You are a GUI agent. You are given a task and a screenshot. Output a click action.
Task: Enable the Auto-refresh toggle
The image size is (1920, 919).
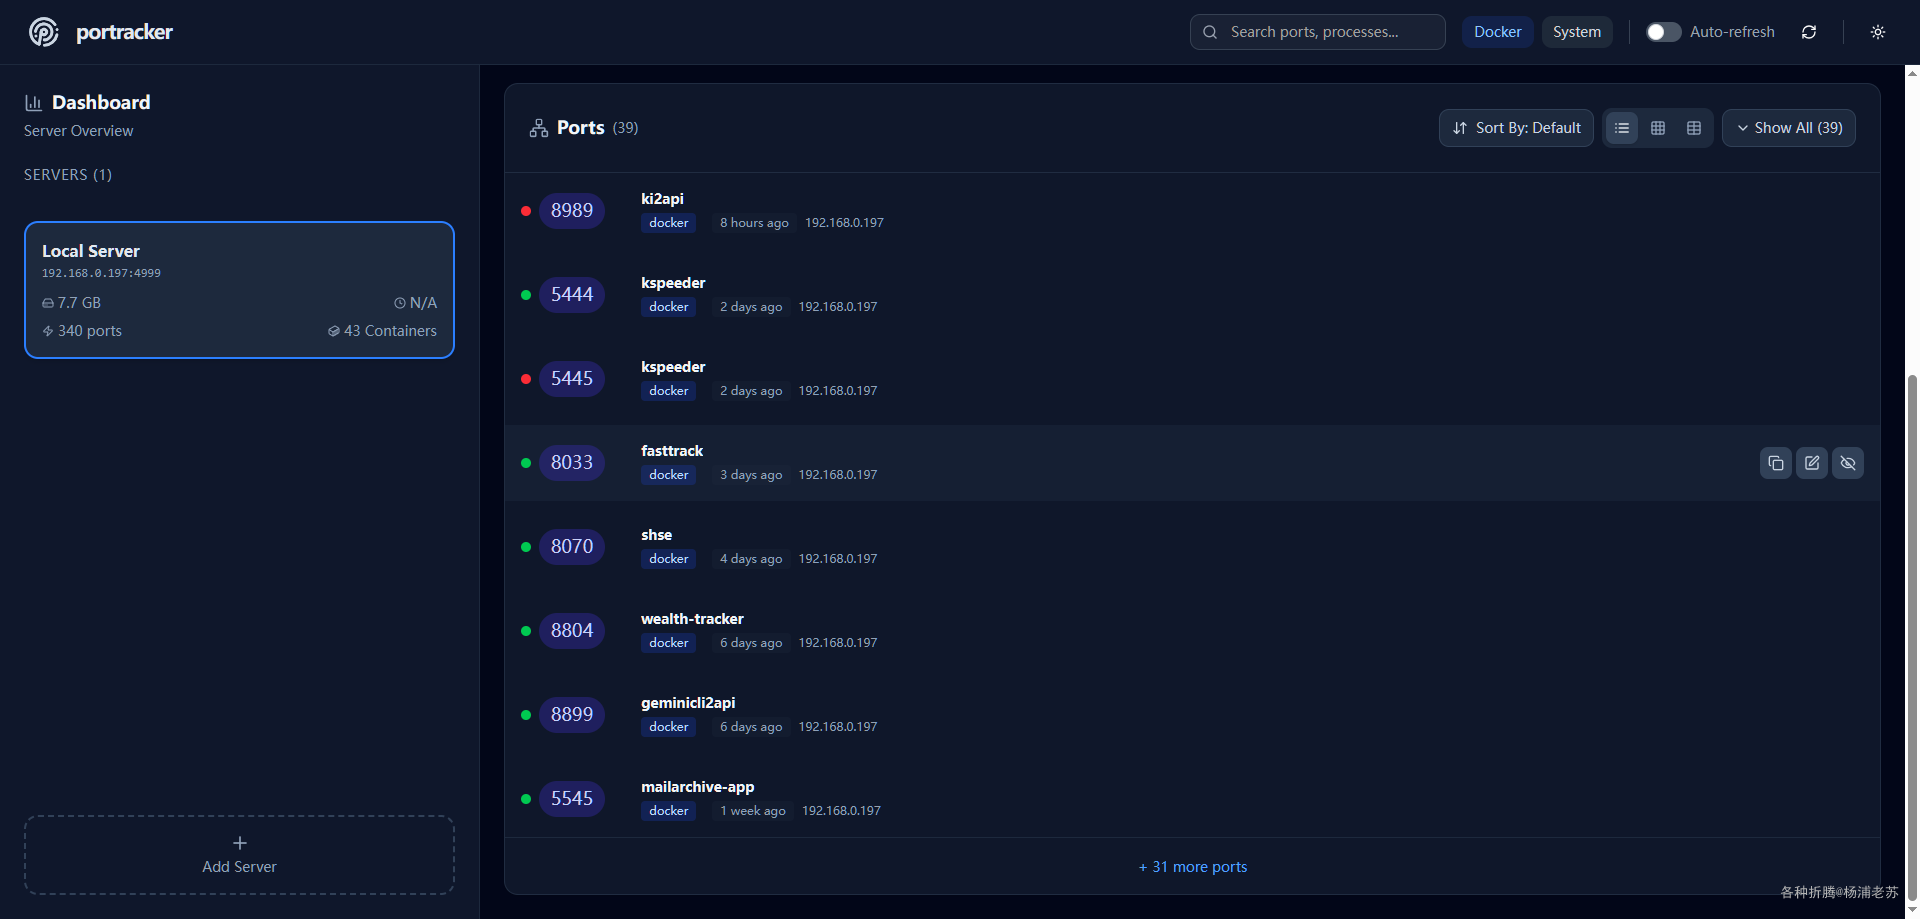(x=1663, y=32)
